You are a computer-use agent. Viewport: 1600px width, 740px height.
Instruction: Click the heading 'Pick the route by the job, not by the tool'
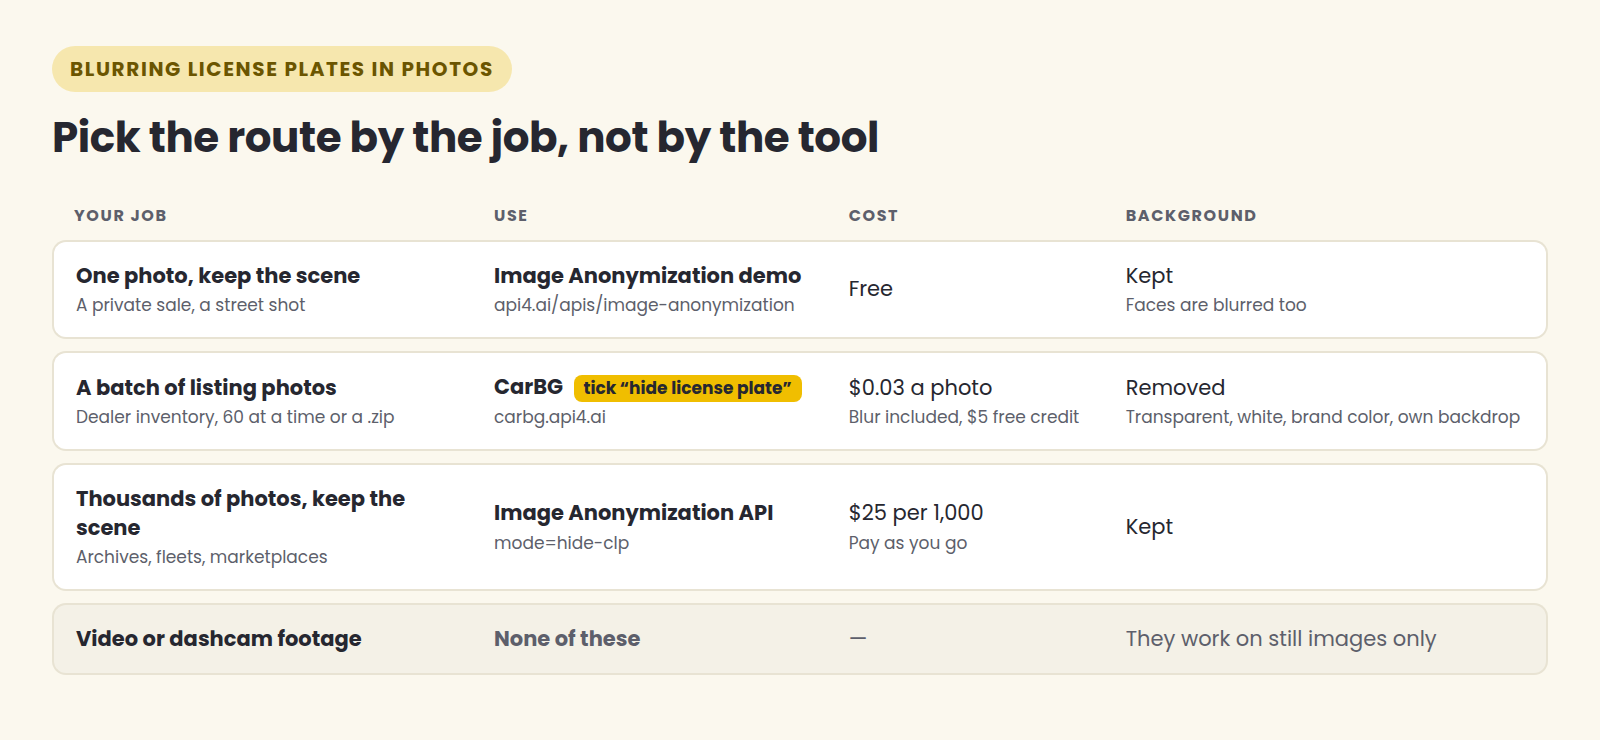465,137
